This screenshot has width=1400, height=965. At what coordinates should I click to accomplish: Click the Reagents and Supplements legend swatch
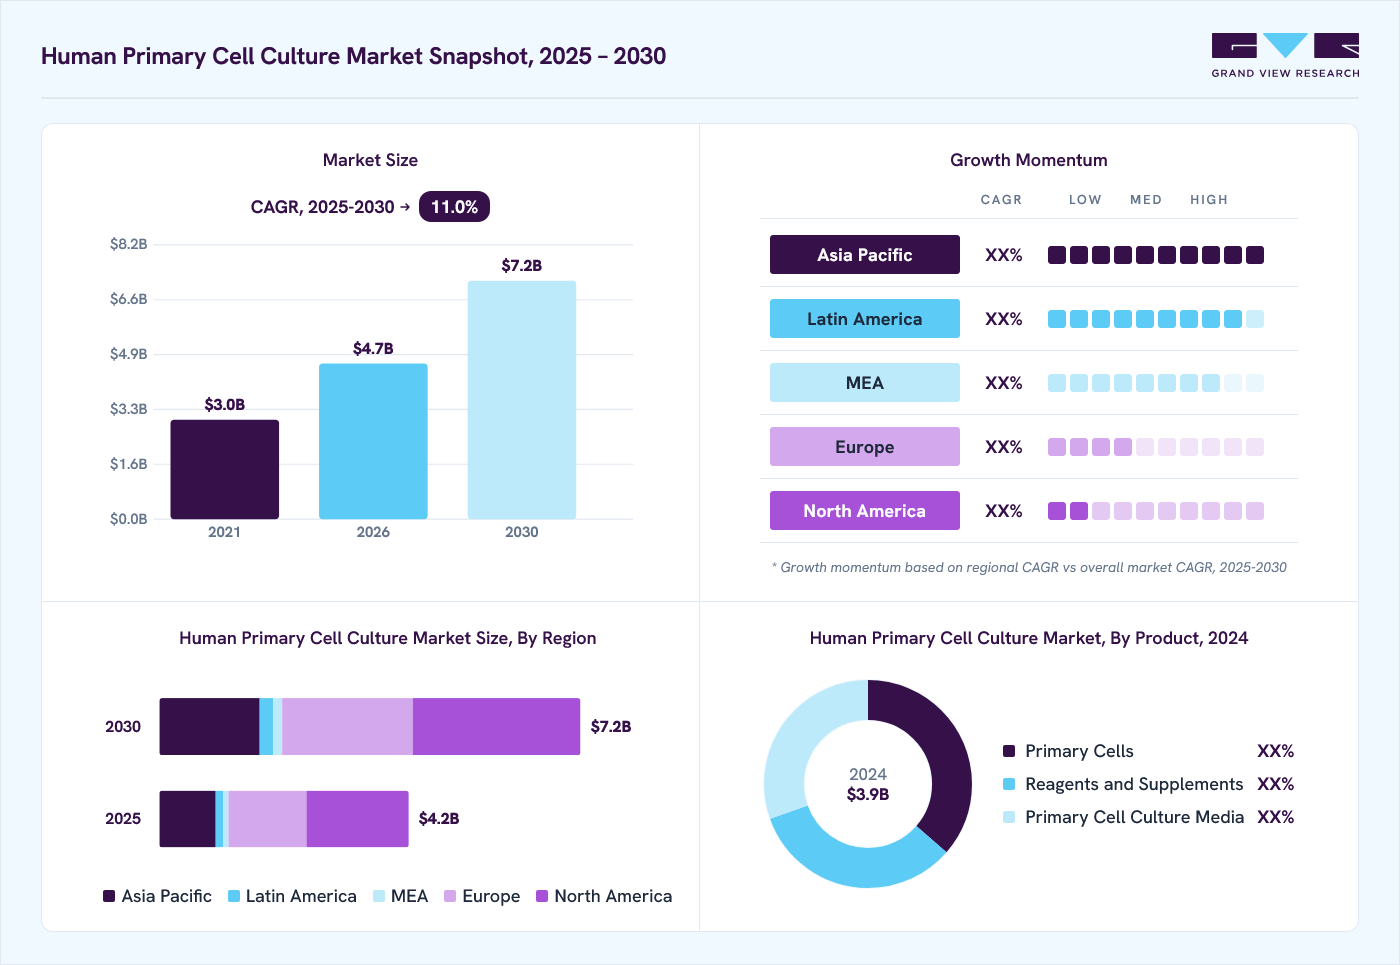click(x=1009, y=784)
